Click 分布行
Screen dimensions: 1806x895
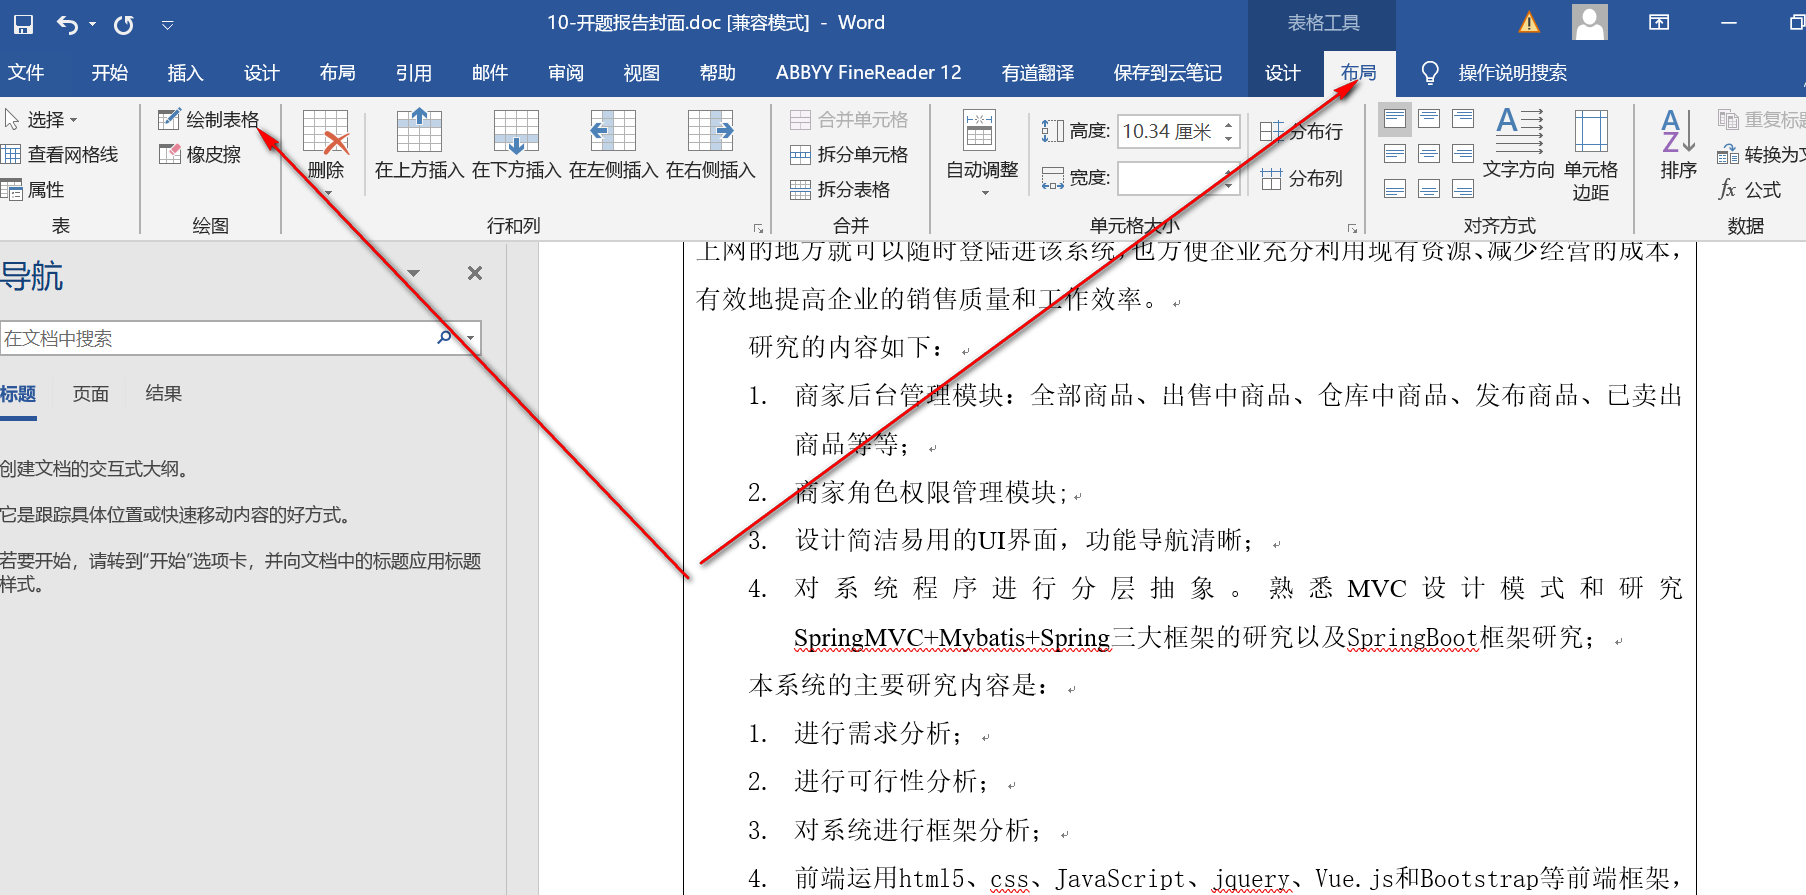click(x=1301, y=132)
